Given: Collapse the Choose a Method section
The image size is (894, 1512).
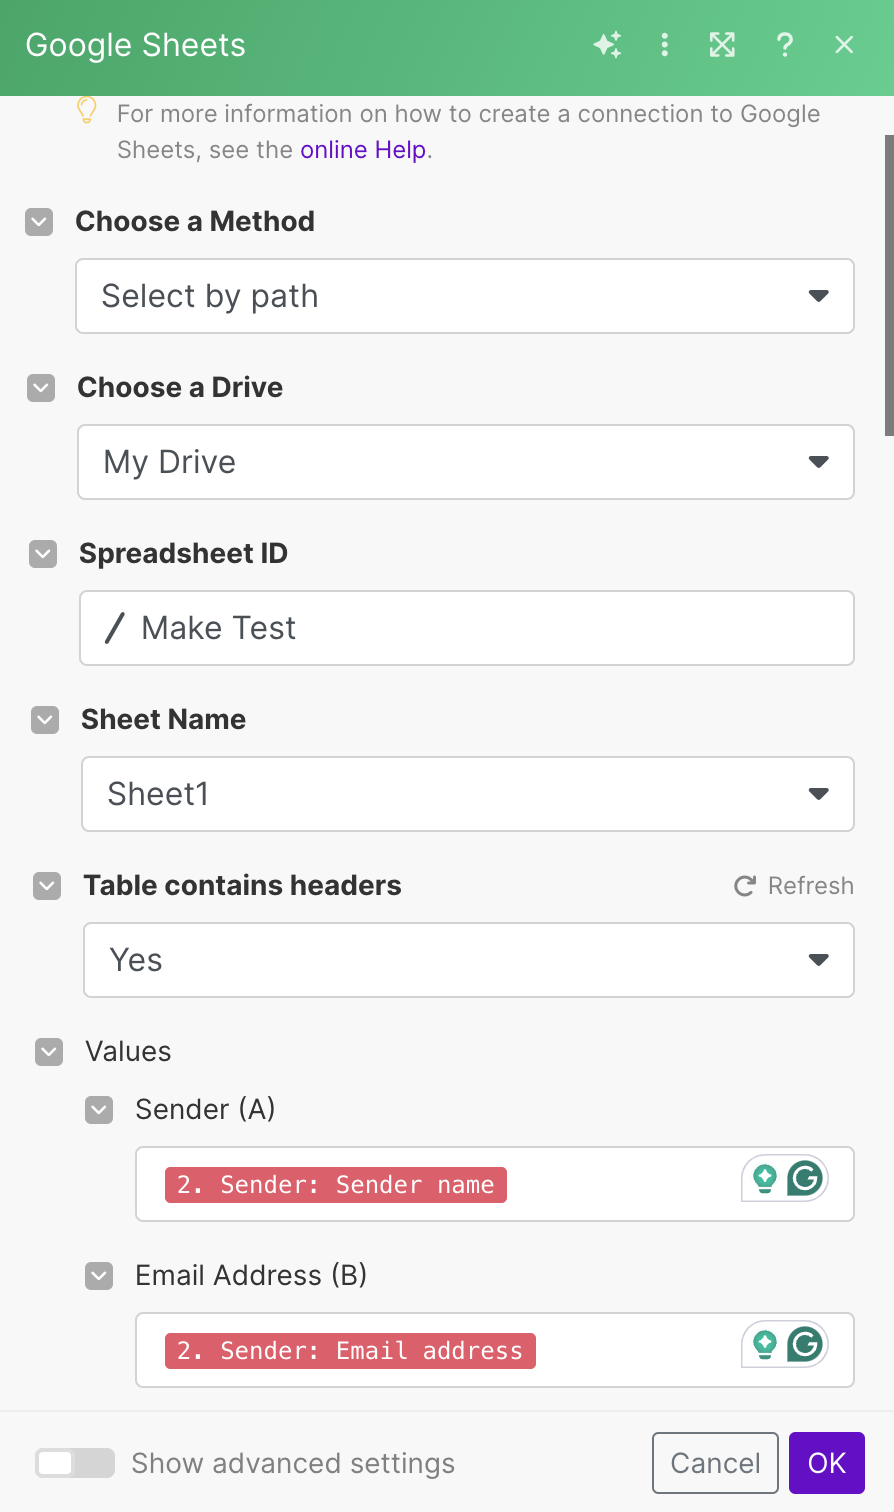Looking at the screenshot, I should pyautogui.click(x=39, y=222).
